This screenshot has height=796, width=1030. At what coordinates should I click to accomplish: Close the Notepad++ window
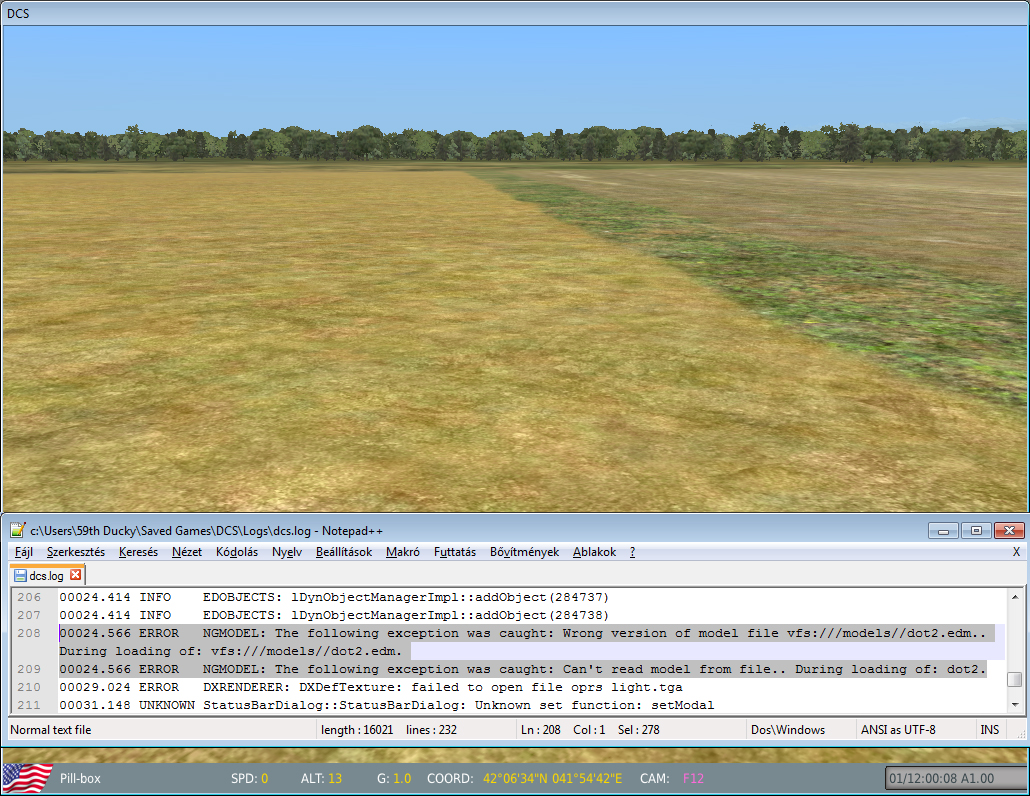1009,530
